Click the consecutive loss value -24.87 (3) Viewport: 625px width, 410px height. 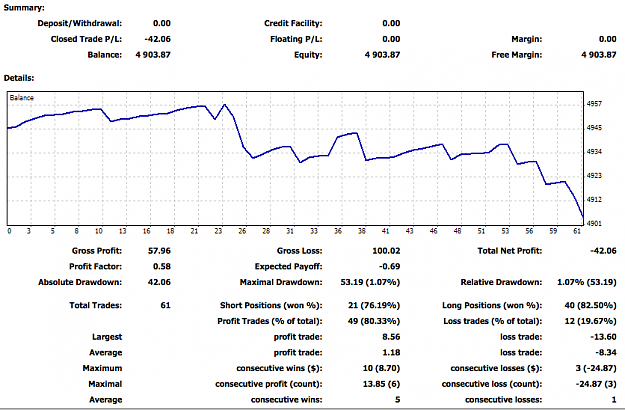(x=596, y=384)
